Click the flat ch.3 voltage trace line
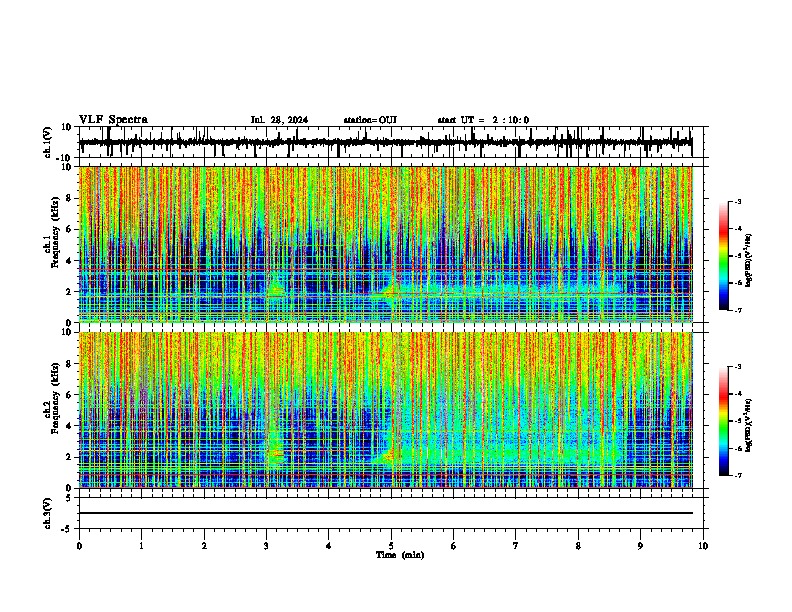792x612 pixels. 385,513
